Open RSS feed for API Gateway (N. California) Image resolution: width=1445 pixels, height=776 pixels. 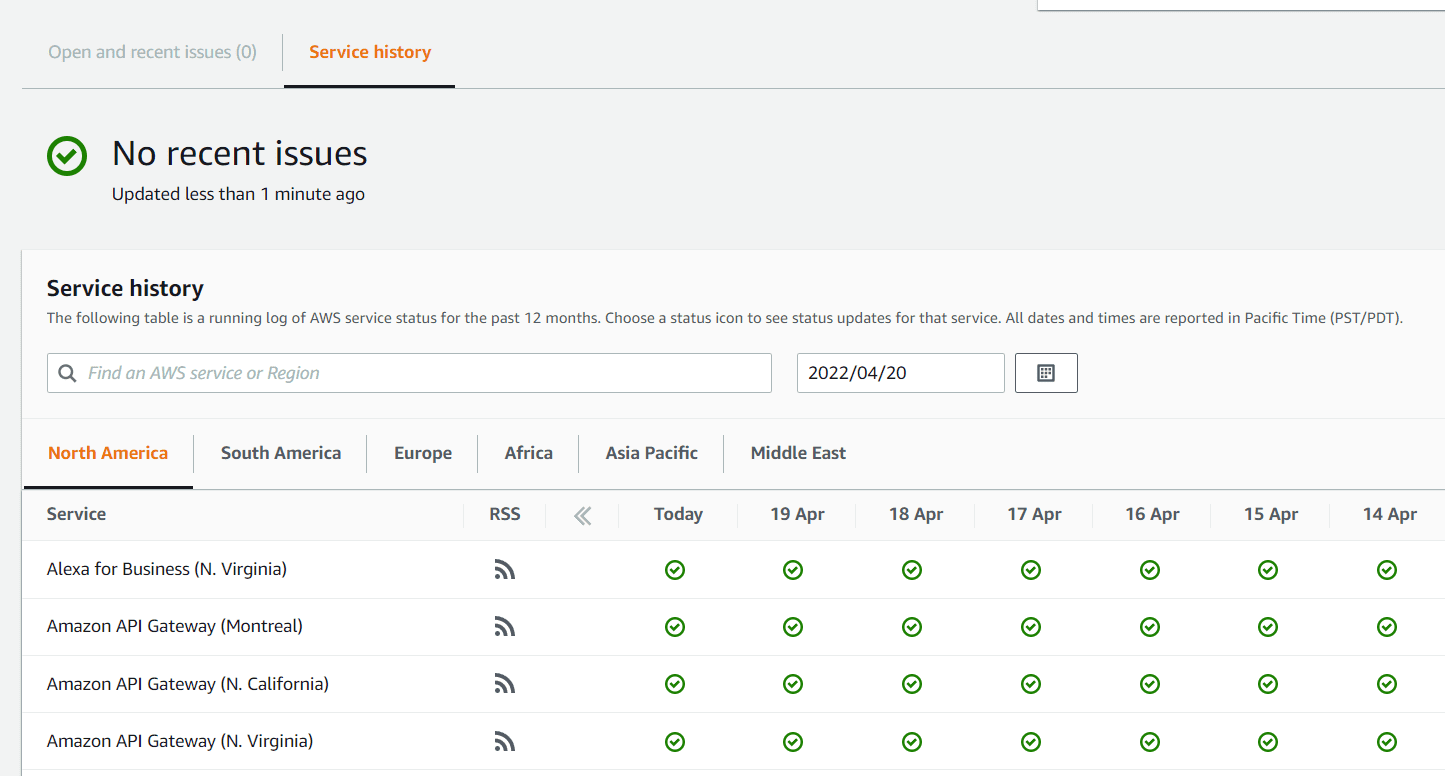click(505, 683)
